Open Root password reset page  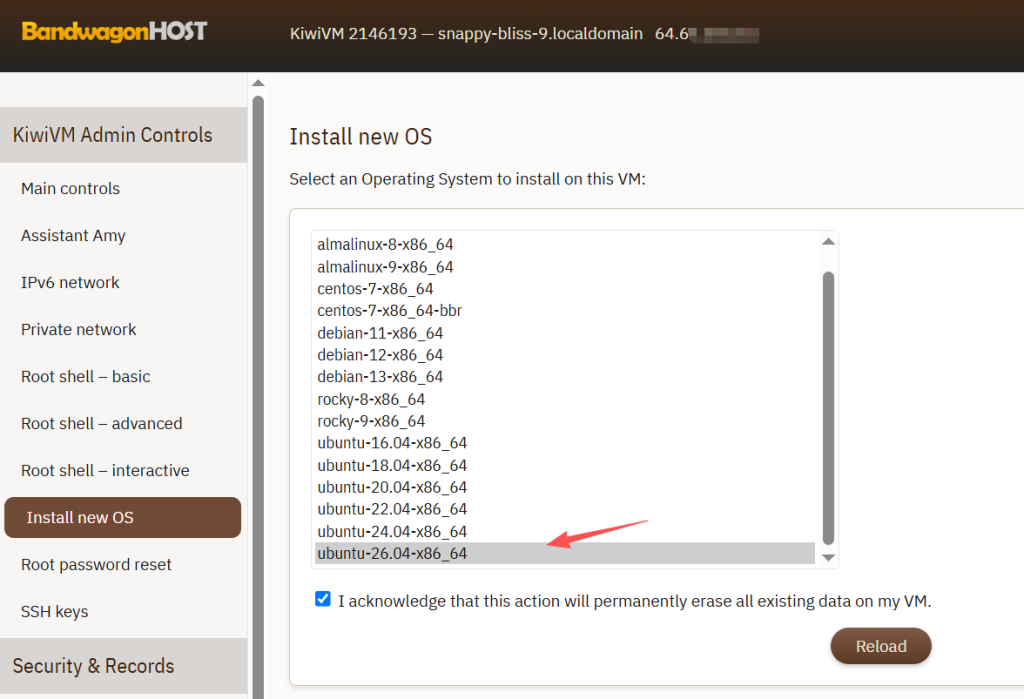coord(96,565)
